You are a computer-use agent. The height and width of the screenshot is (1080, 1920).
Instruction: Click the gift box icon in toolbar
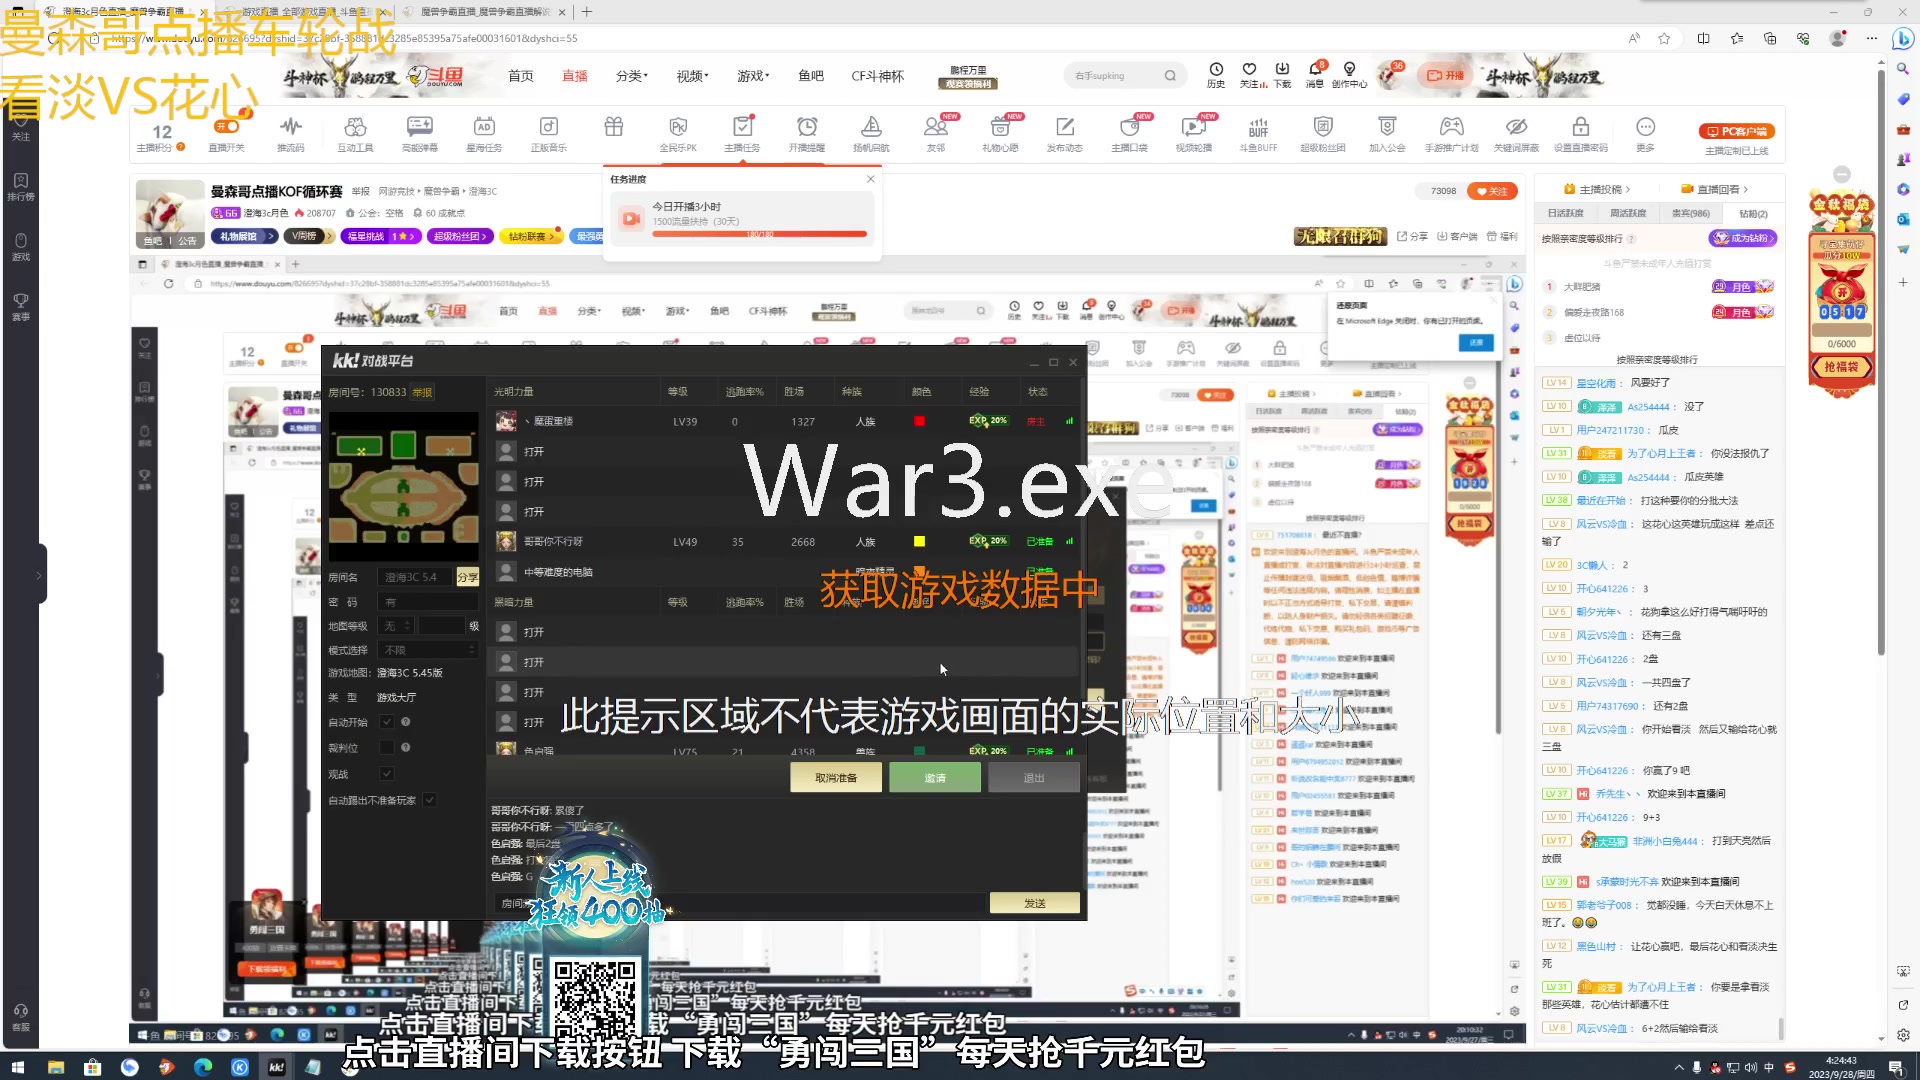click(613, 127)
